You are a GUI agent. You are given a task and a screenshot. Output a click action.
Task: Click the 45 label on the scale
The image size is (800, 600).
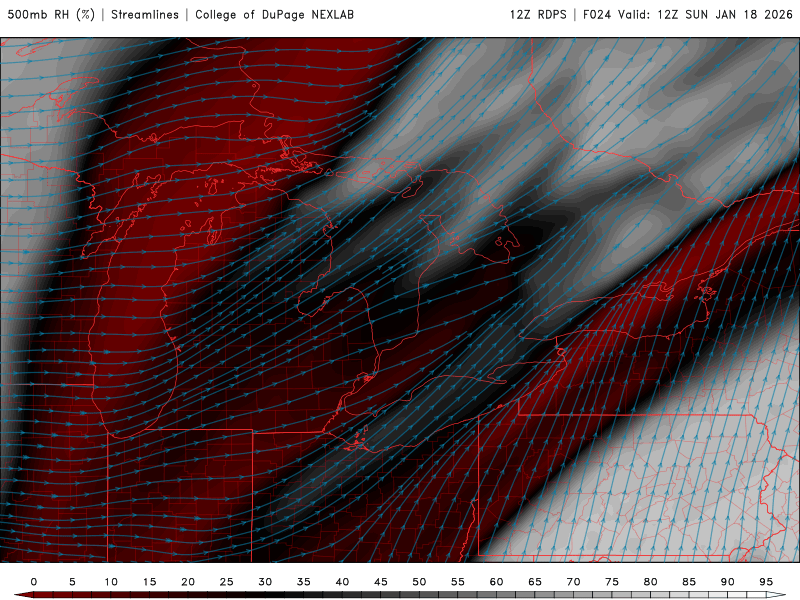click(x=381, y=582)
